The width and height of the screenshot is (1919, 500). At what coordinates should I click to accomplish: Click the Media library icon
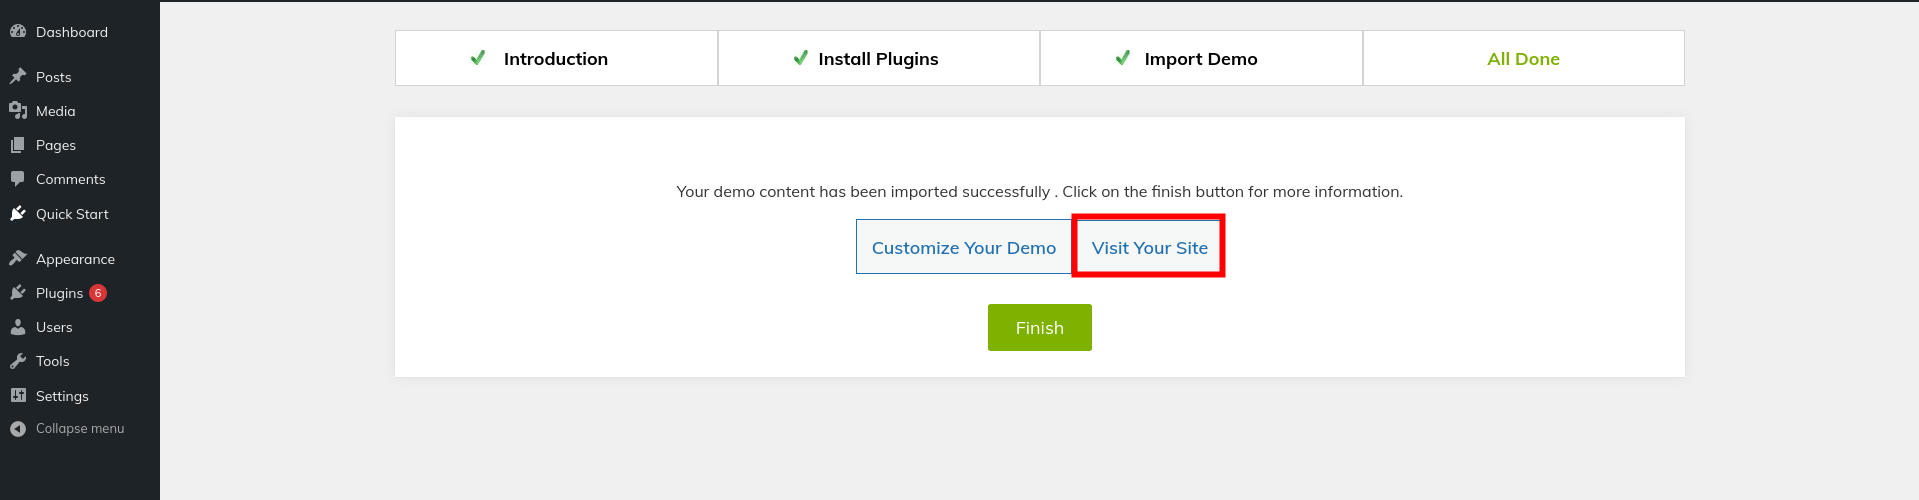pos(18,111)
